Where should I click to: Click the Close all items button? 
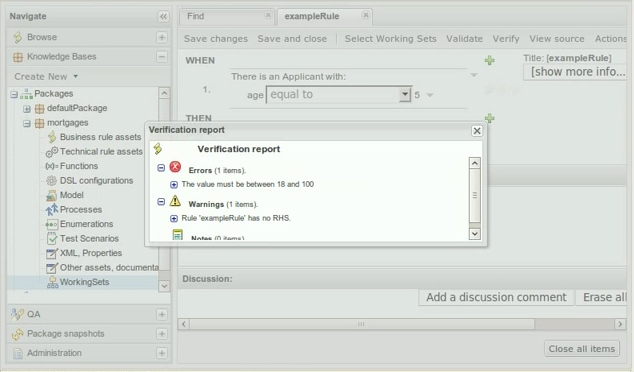tap(581, 349)
